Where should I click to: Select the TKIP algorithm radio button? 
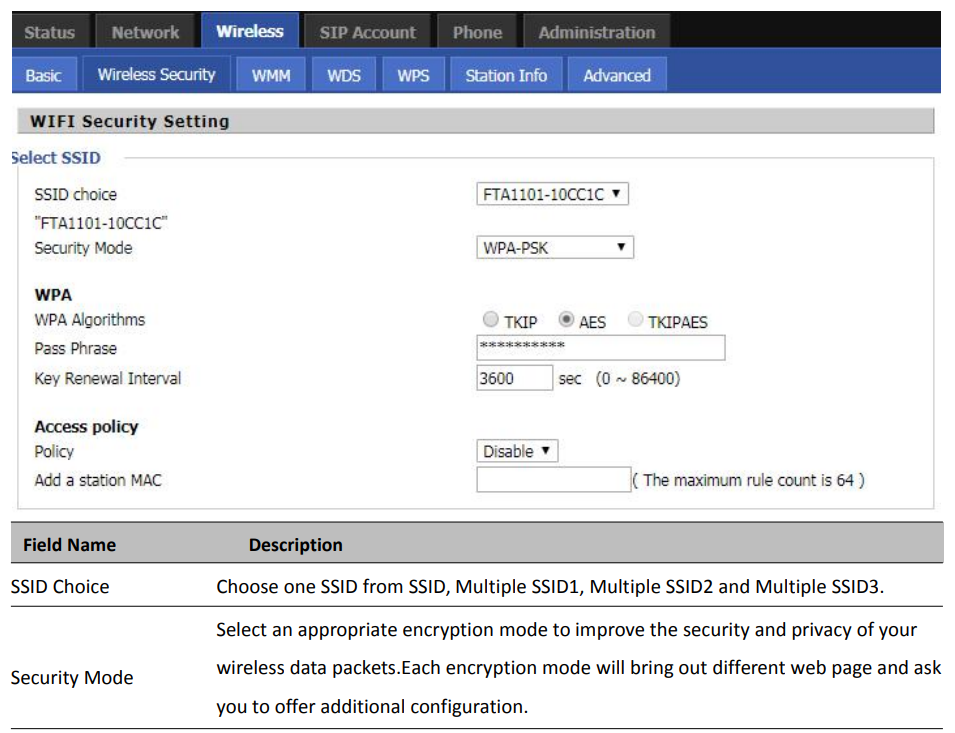pos(490,319)
